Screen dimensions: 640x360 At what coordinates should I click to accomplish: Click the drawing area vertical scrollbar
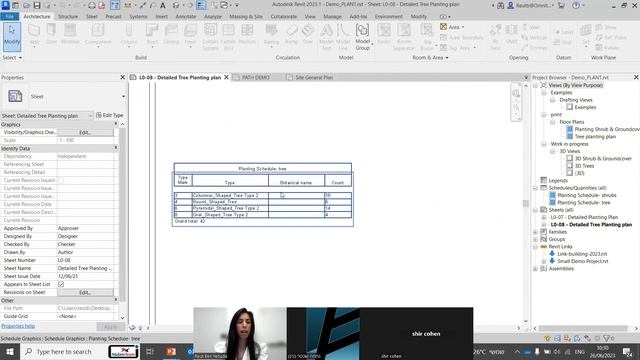click(526, 203)
